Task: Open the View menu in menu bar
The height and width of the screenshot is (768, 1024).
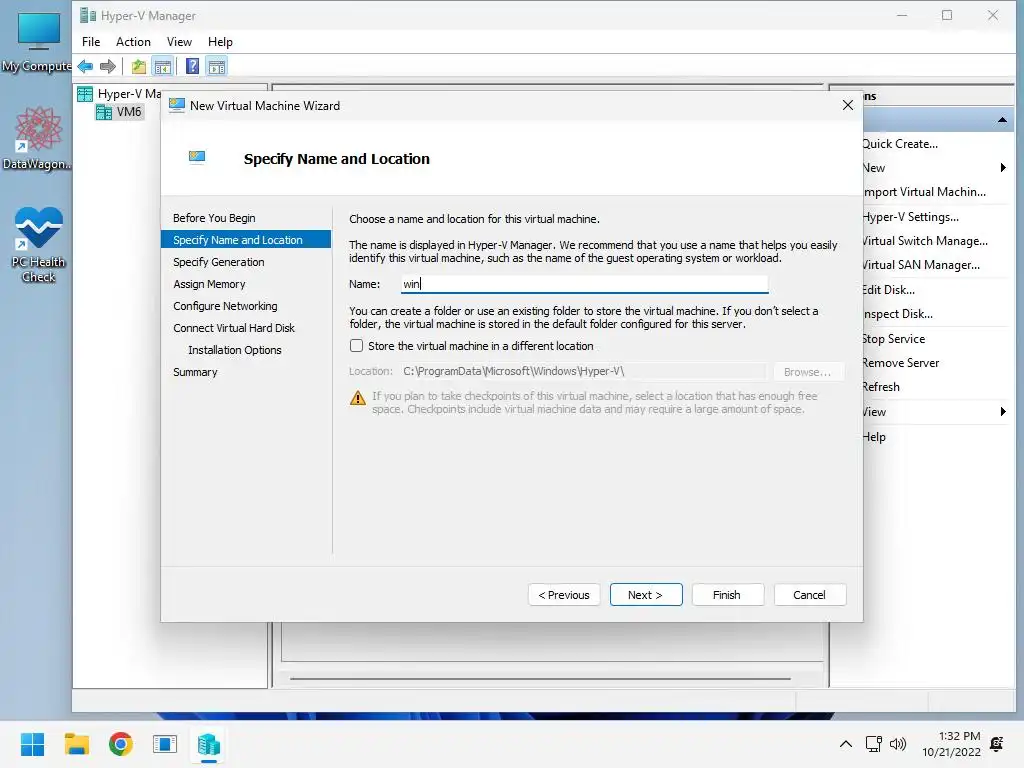Action: click(x=179, y=42)
